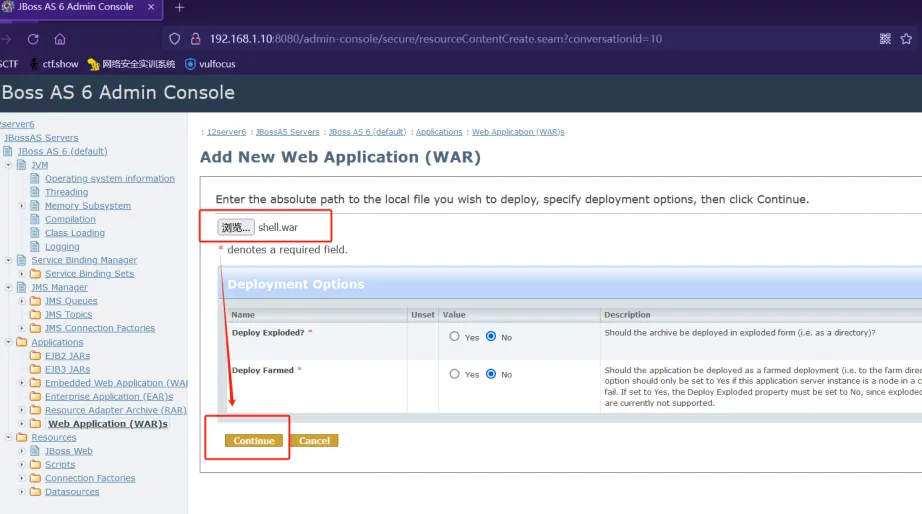This screenshot has width=922, height=514.
Task: Open Operating system information tree link
Action: point(110,178)
